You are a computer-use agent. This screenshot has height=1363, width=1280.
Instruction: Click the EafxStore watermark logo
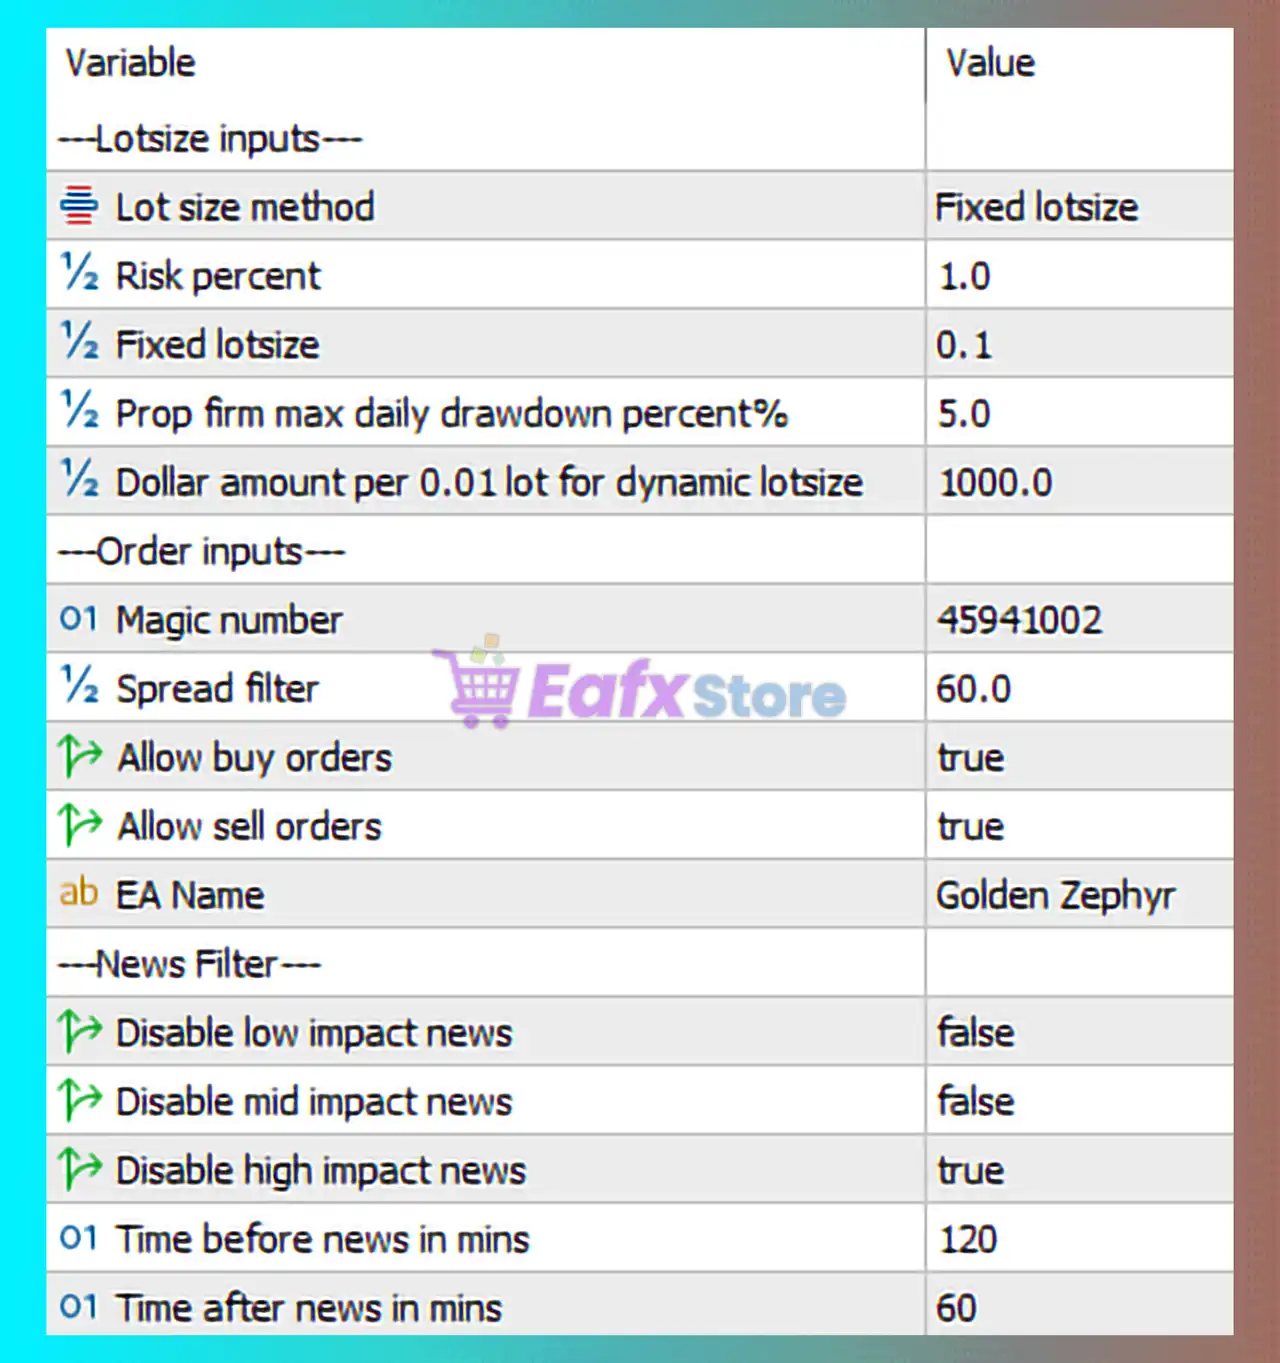640,690
